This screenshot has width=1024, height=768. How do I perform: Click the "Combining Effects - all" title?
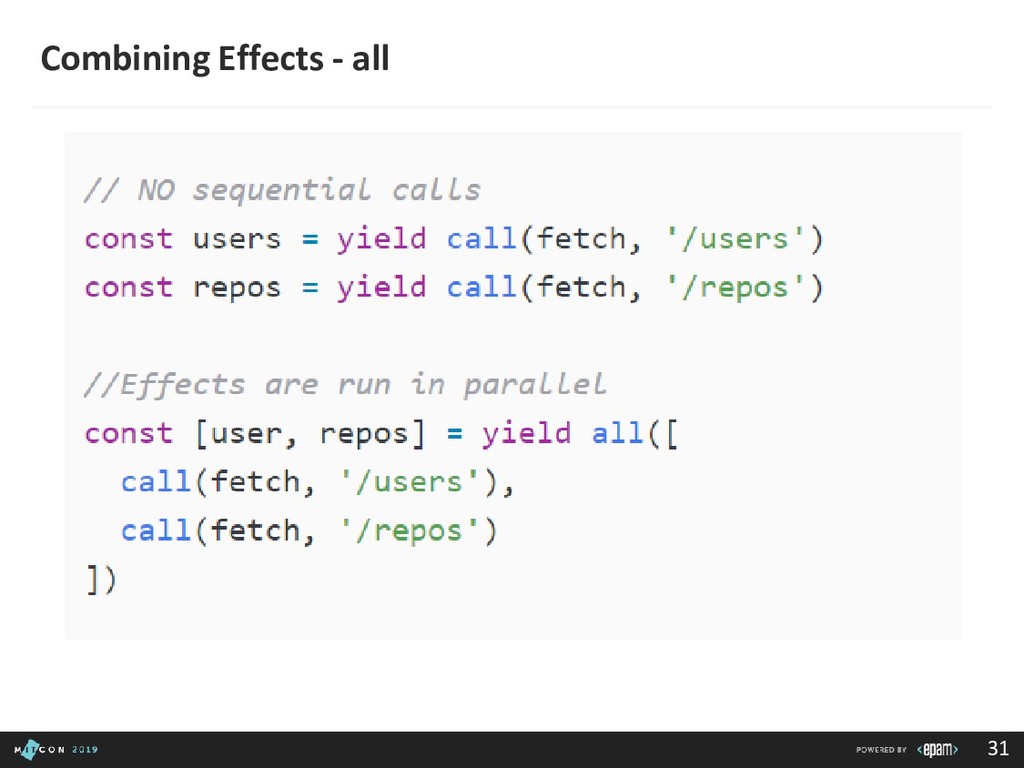pos(215,59)
